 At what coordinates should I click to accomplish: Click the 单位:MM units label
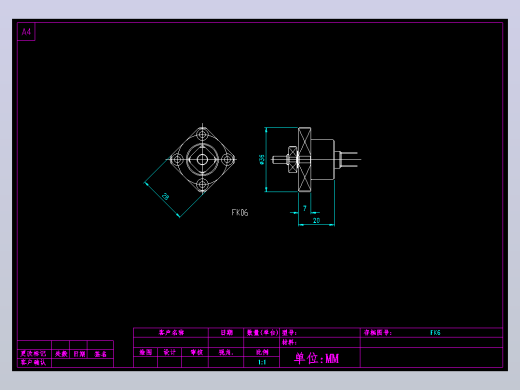click(x=316, y=358)
